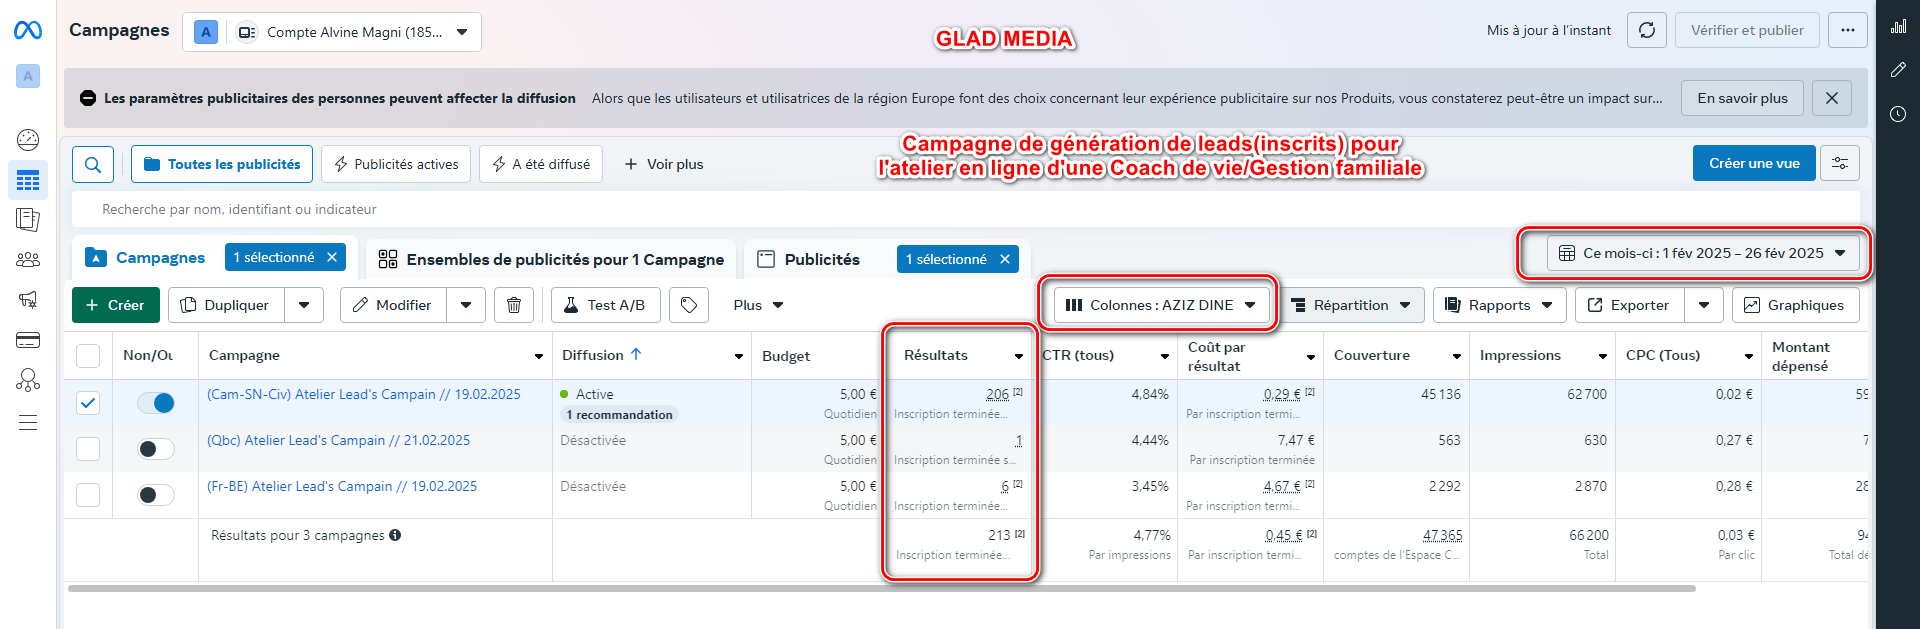1920x629 pixels.
Task: Toggle the select-all header checkbox
Action: (x=88, y=356)
